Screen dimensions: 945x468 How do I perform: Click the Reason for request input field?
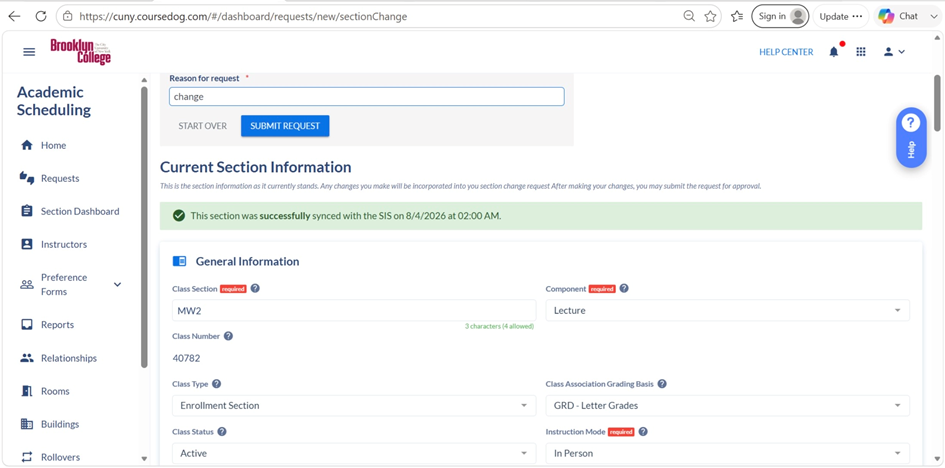click(366, 96)
